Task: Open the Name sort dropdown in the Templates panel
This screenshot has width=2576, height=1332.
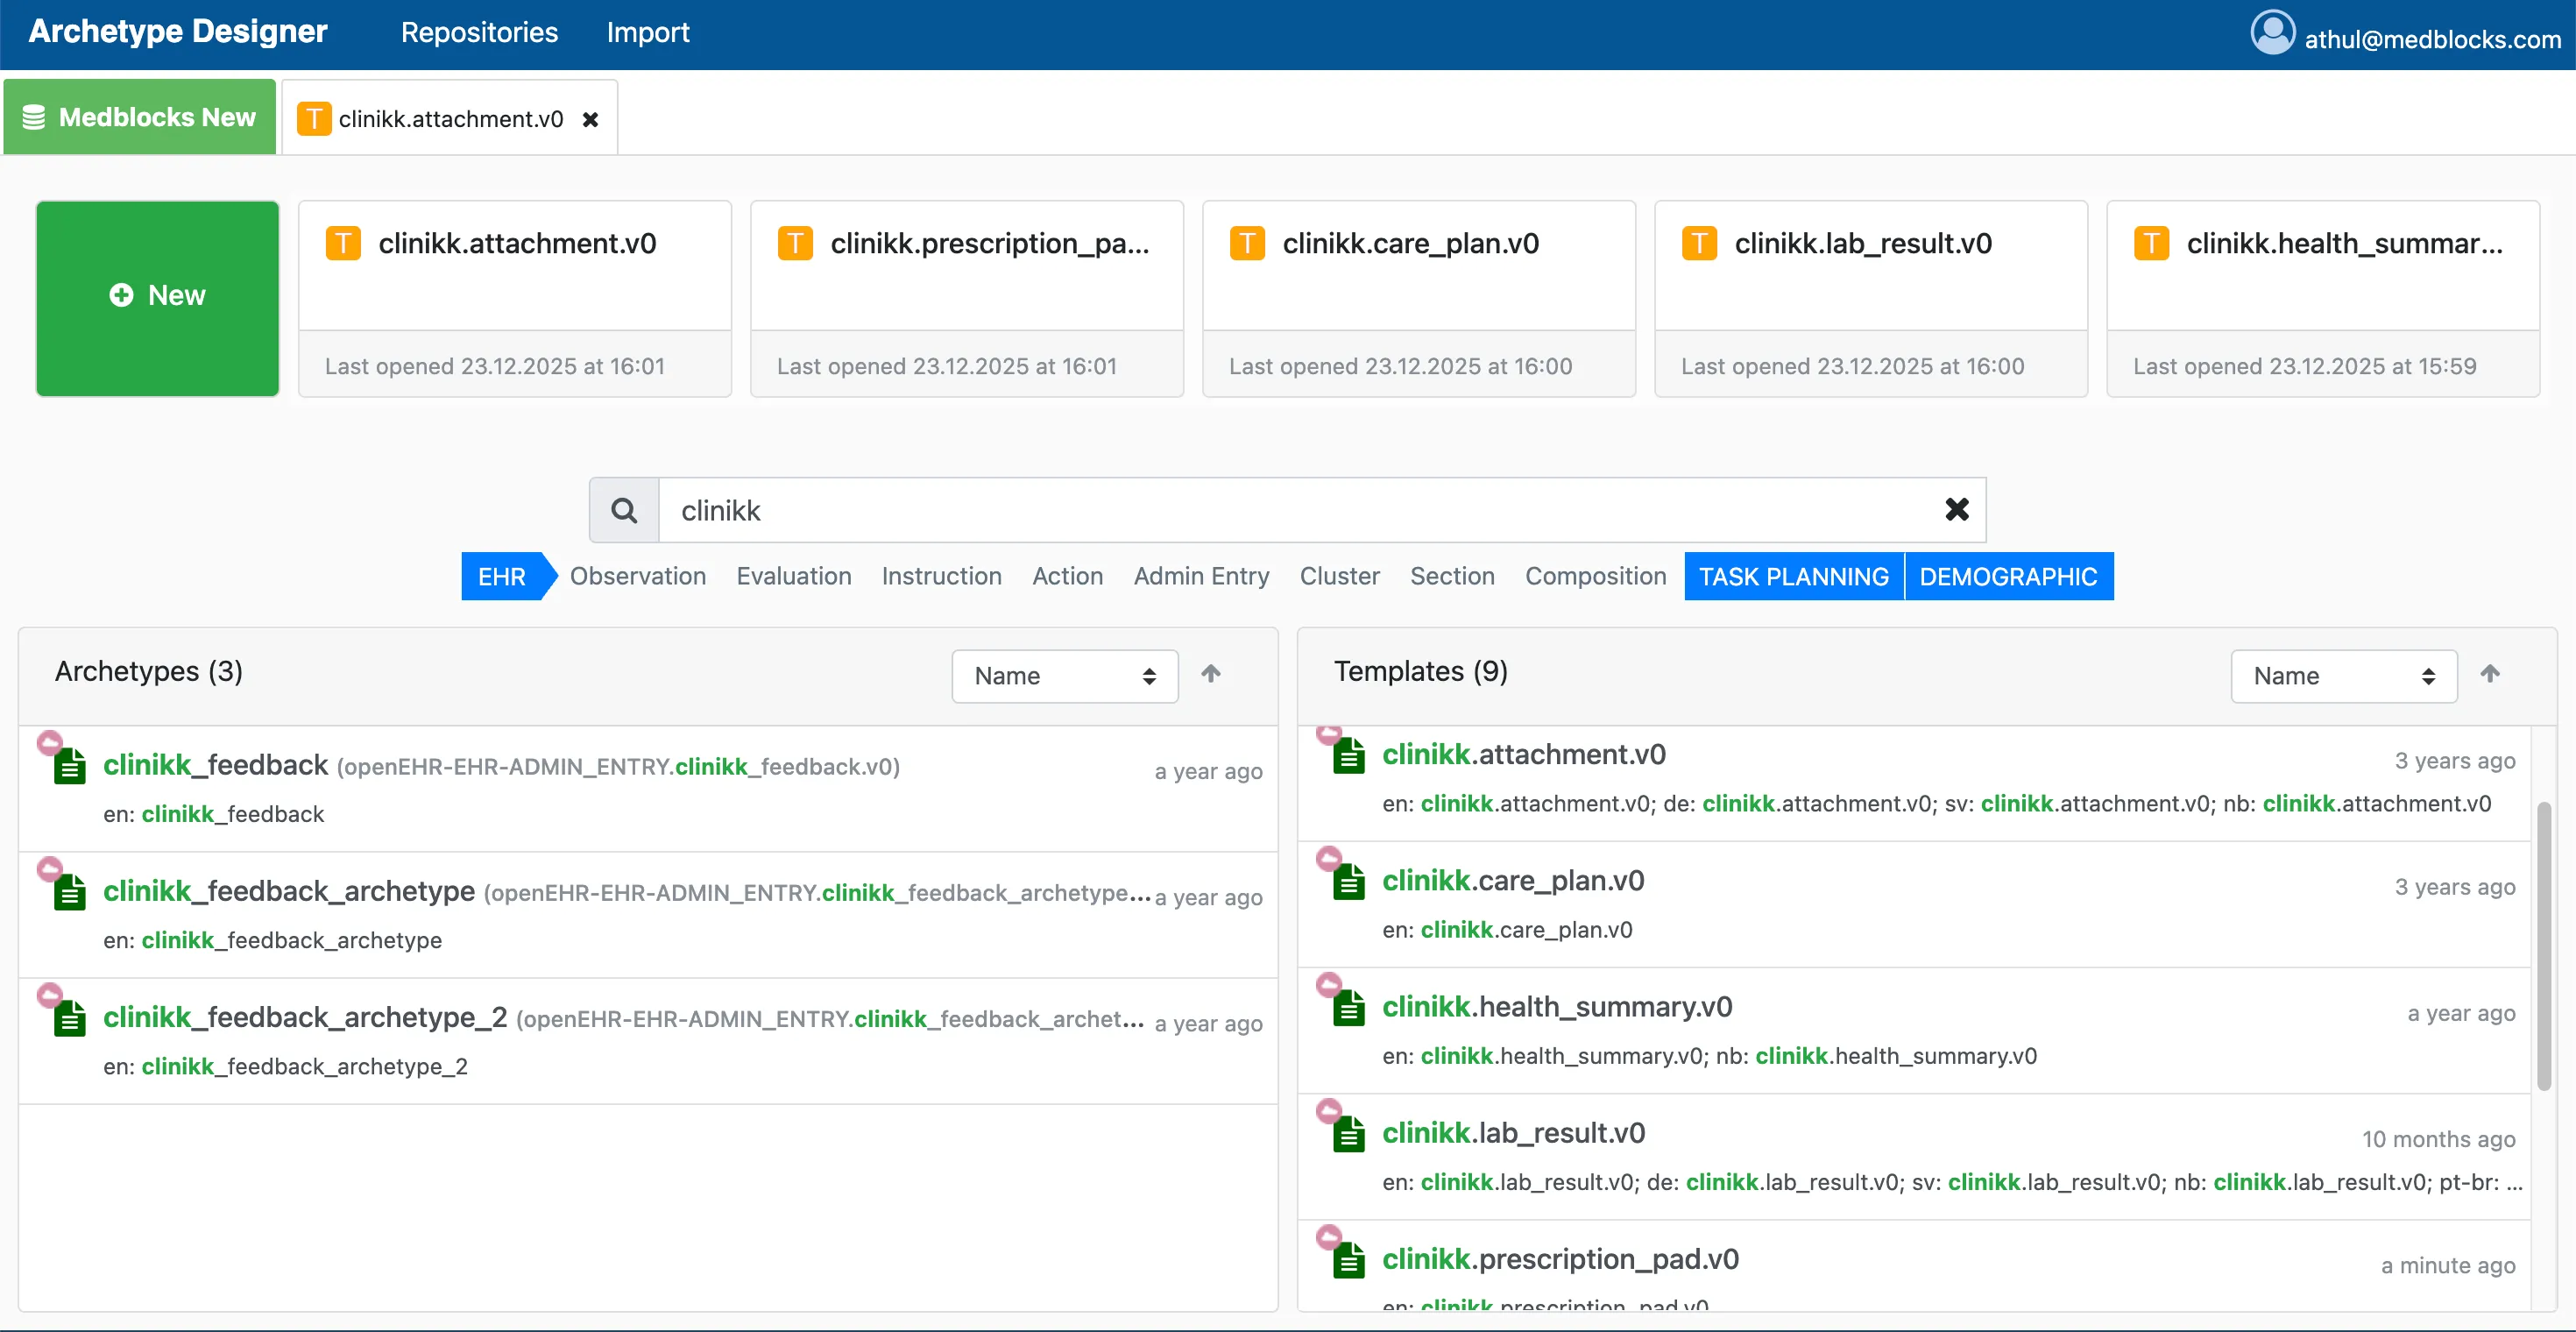Action: [2343, 675]
